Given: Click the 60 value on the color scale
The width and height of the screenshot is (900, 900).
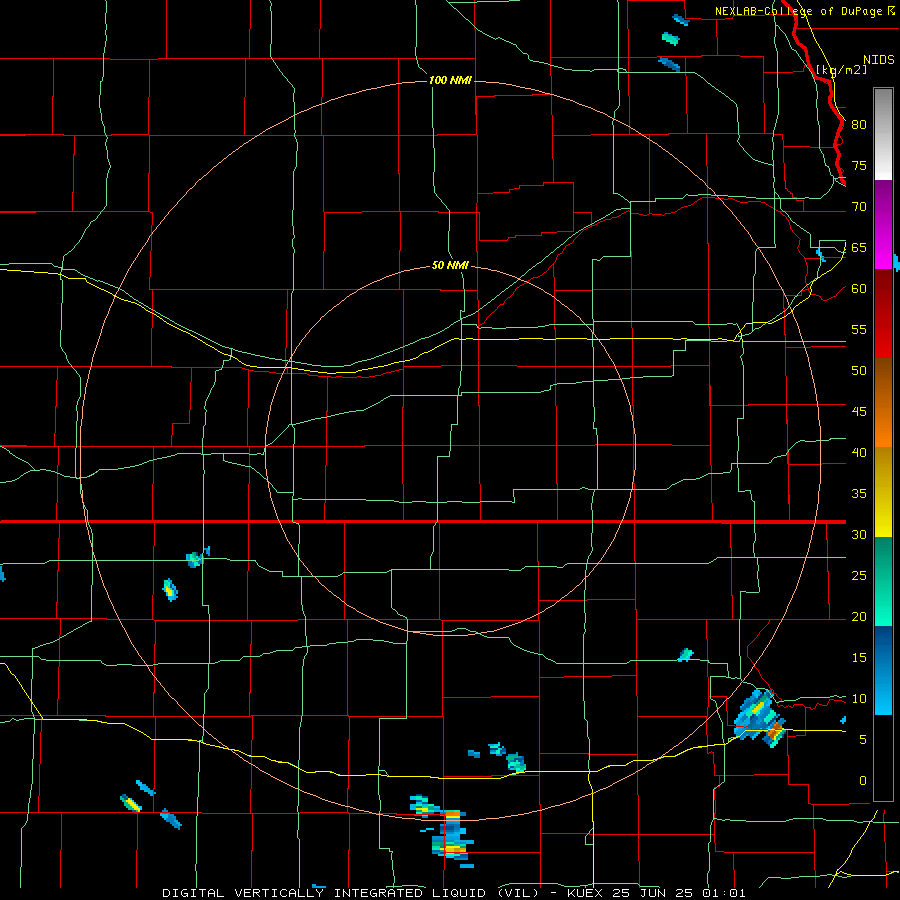Looking at the screenshot, I should pyautogui.click(x=859, y=289).
